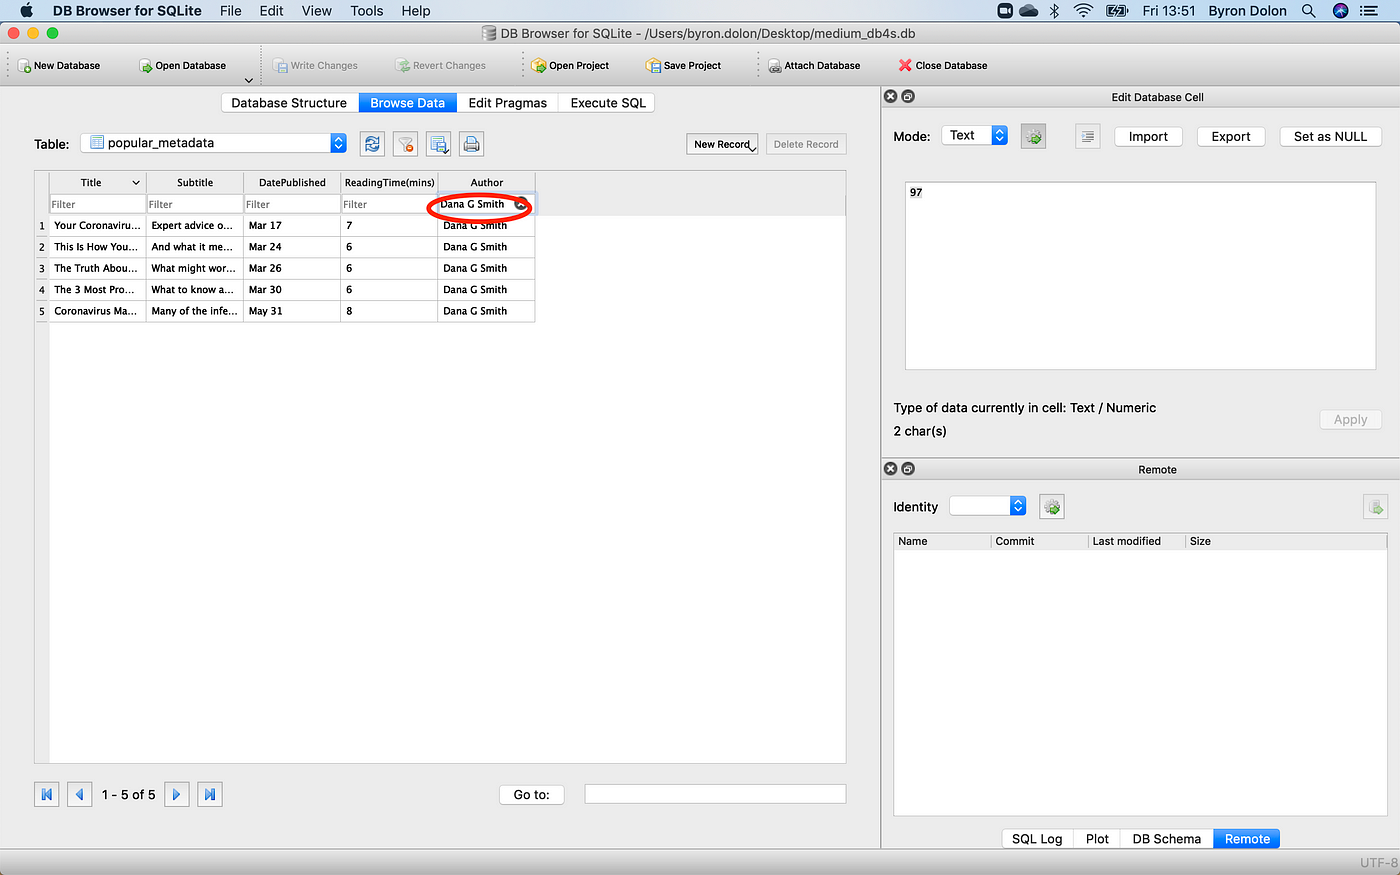Switch to the SQL Log tab
The height and width of the screenshot is (875, 1400).
coord(1037,839)
